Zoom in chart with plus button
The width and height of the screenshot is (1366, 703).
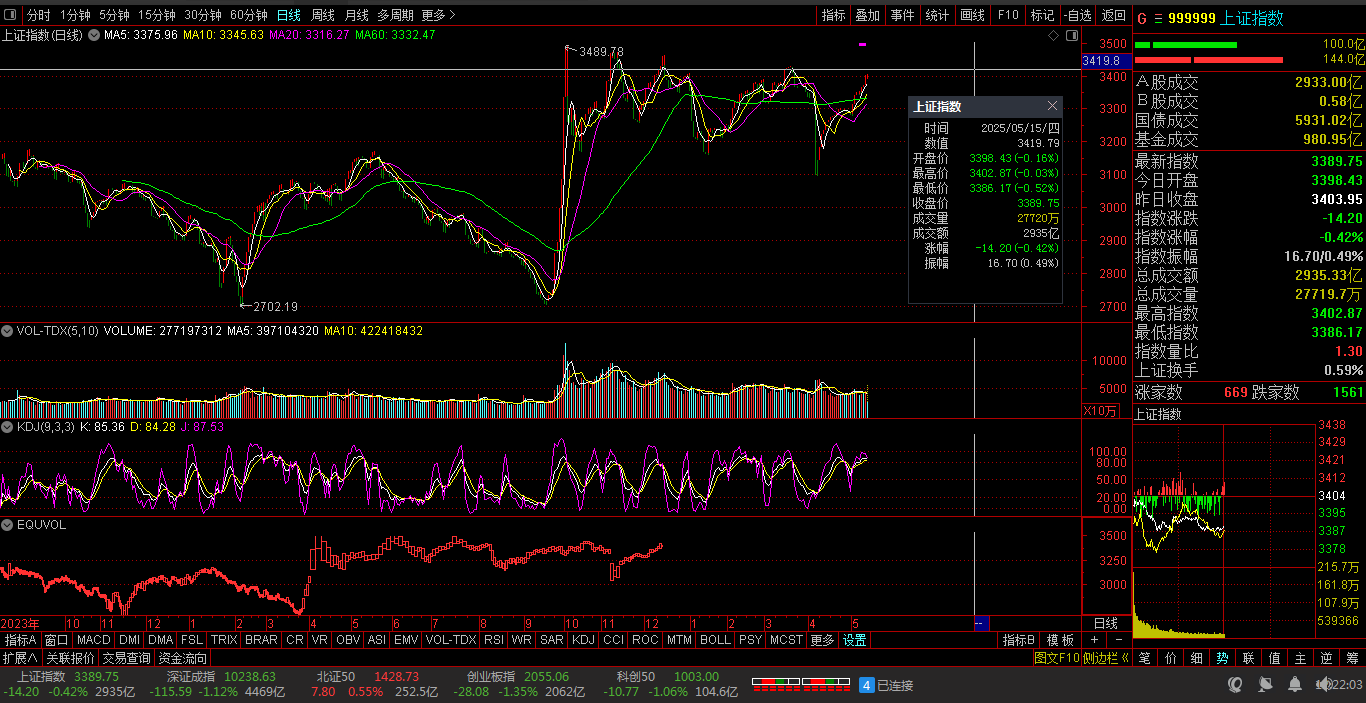[x=1095, y=640]
